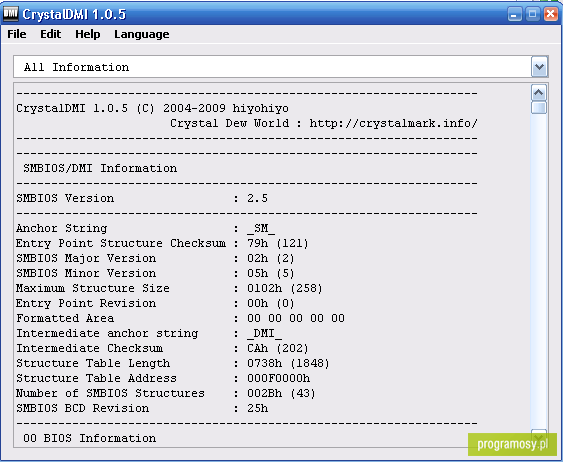Viewport: 563px width, 462px height.
Task: Click the 'Intermediate anchor string' label
Action: pyautogui.click(x=107, y=333)
